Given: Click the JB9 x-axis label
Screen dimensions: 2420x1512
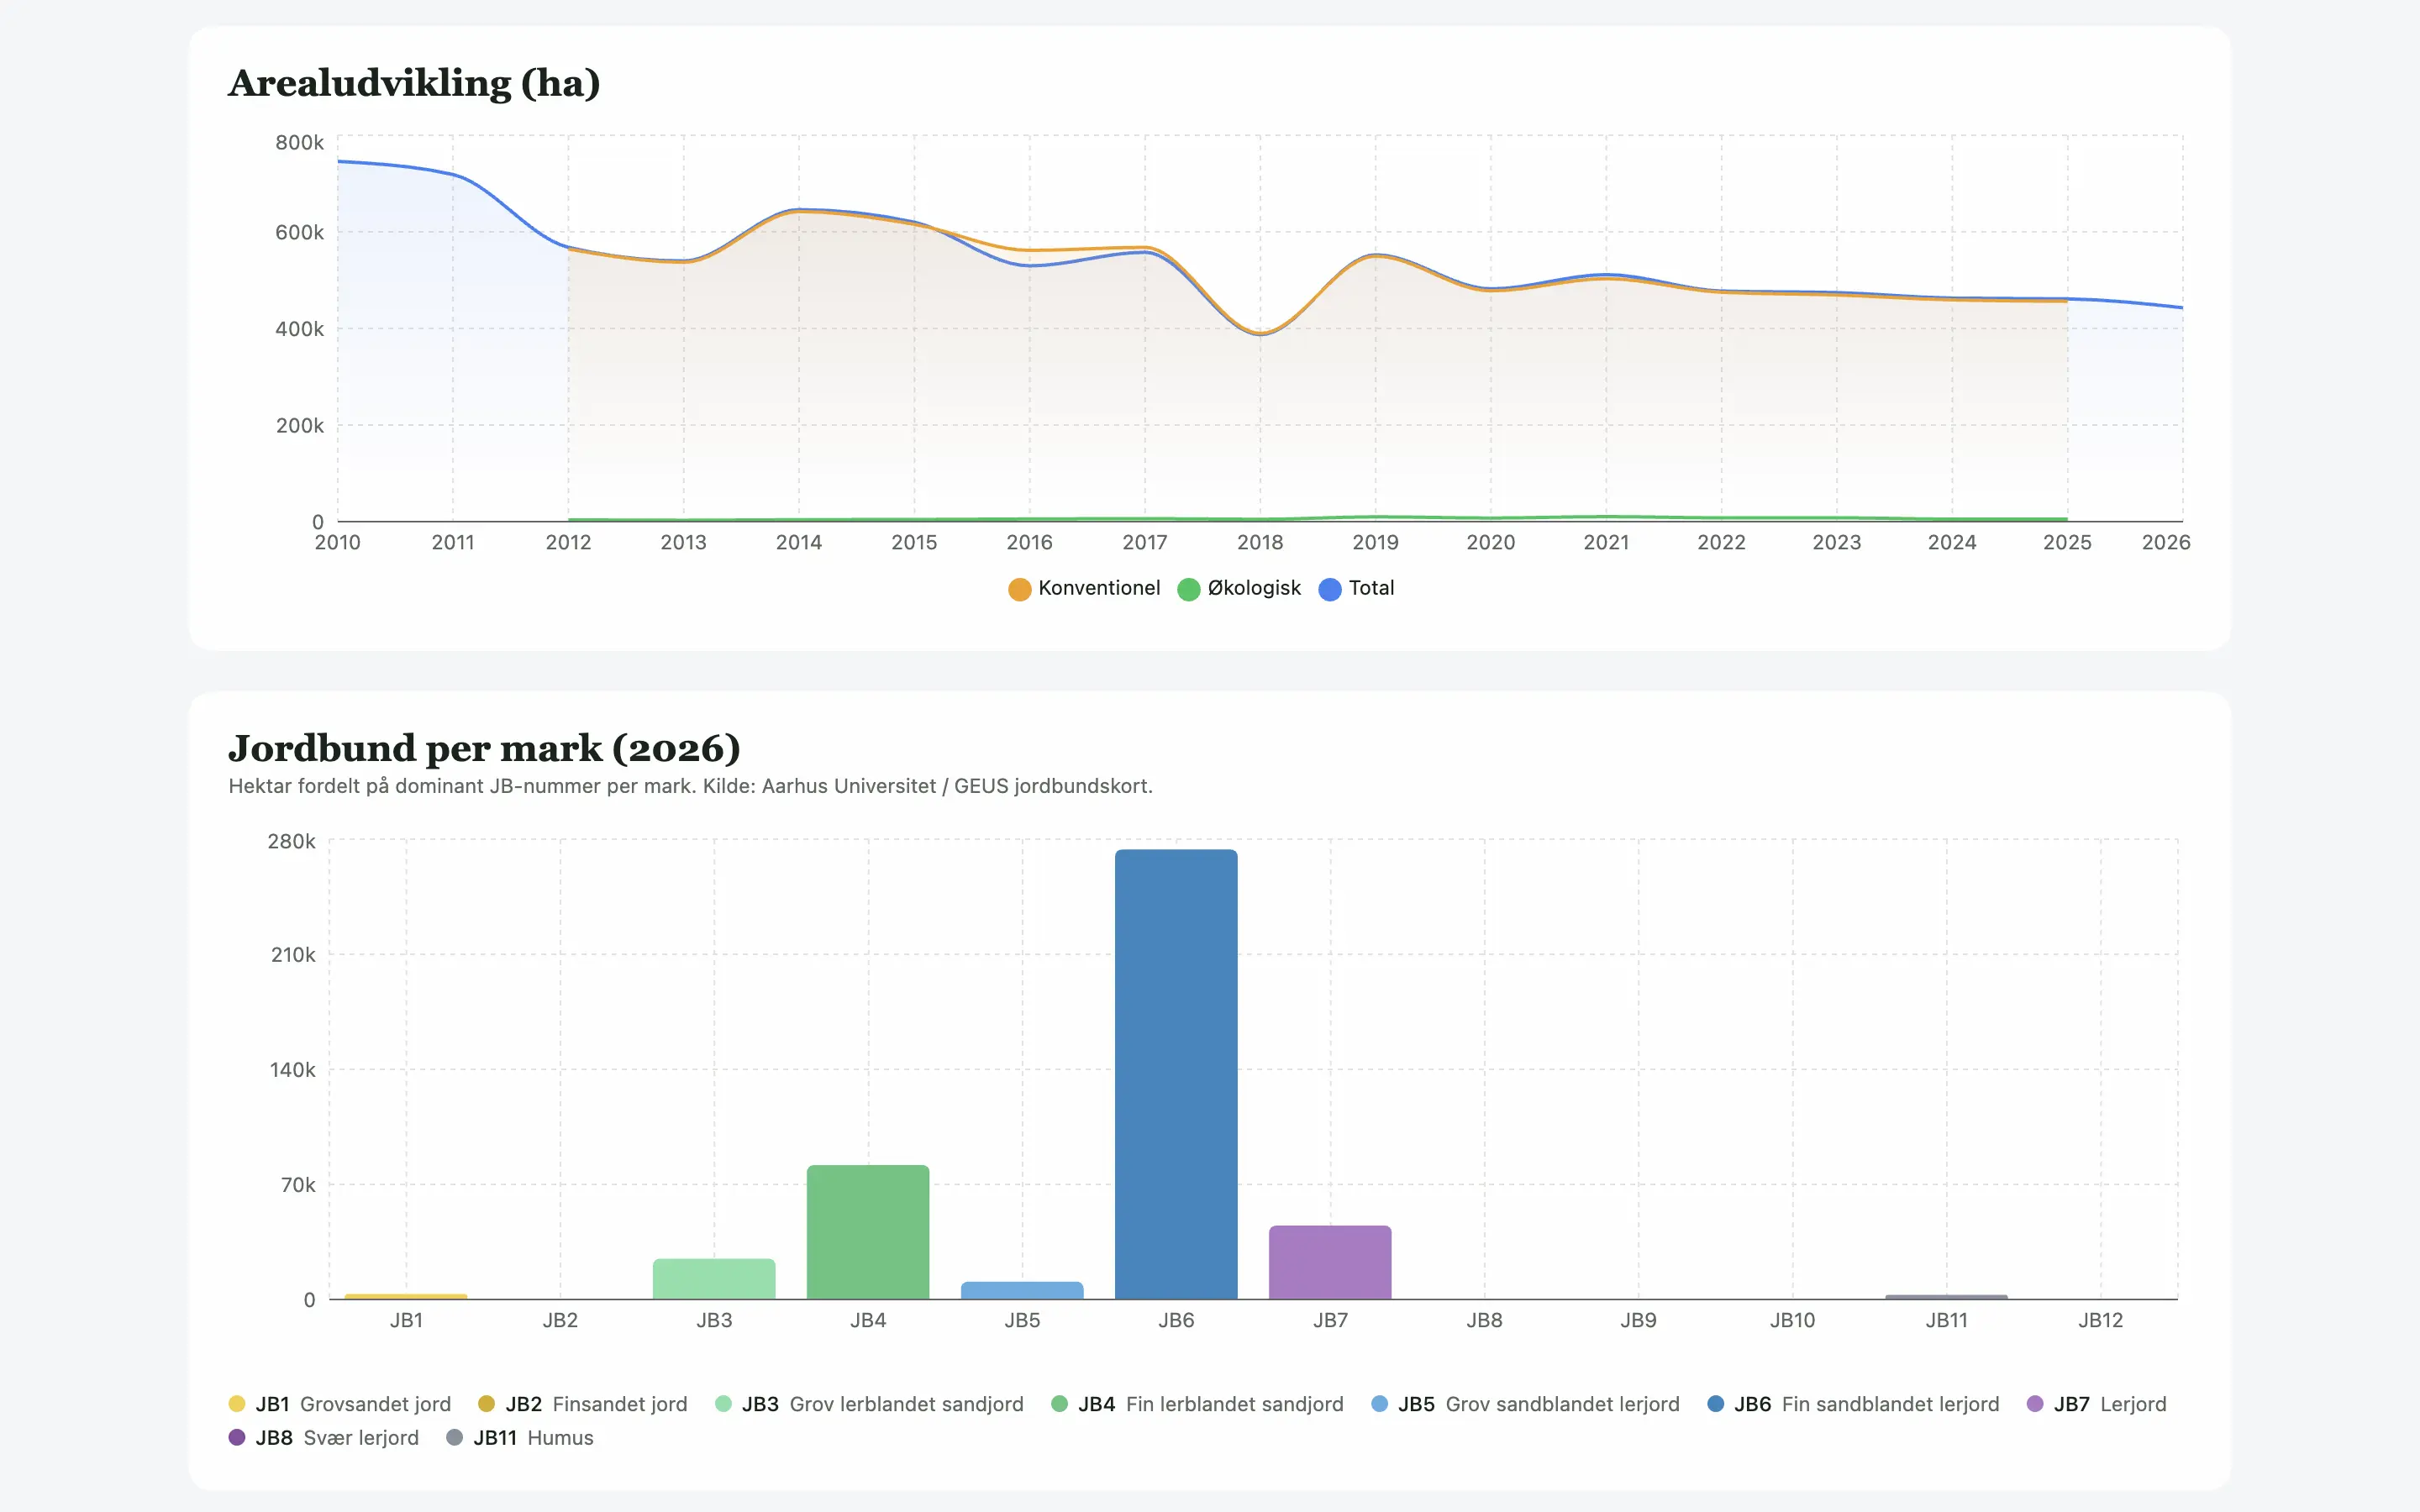Looking at the screenshot, I should click(1638, 1320).
